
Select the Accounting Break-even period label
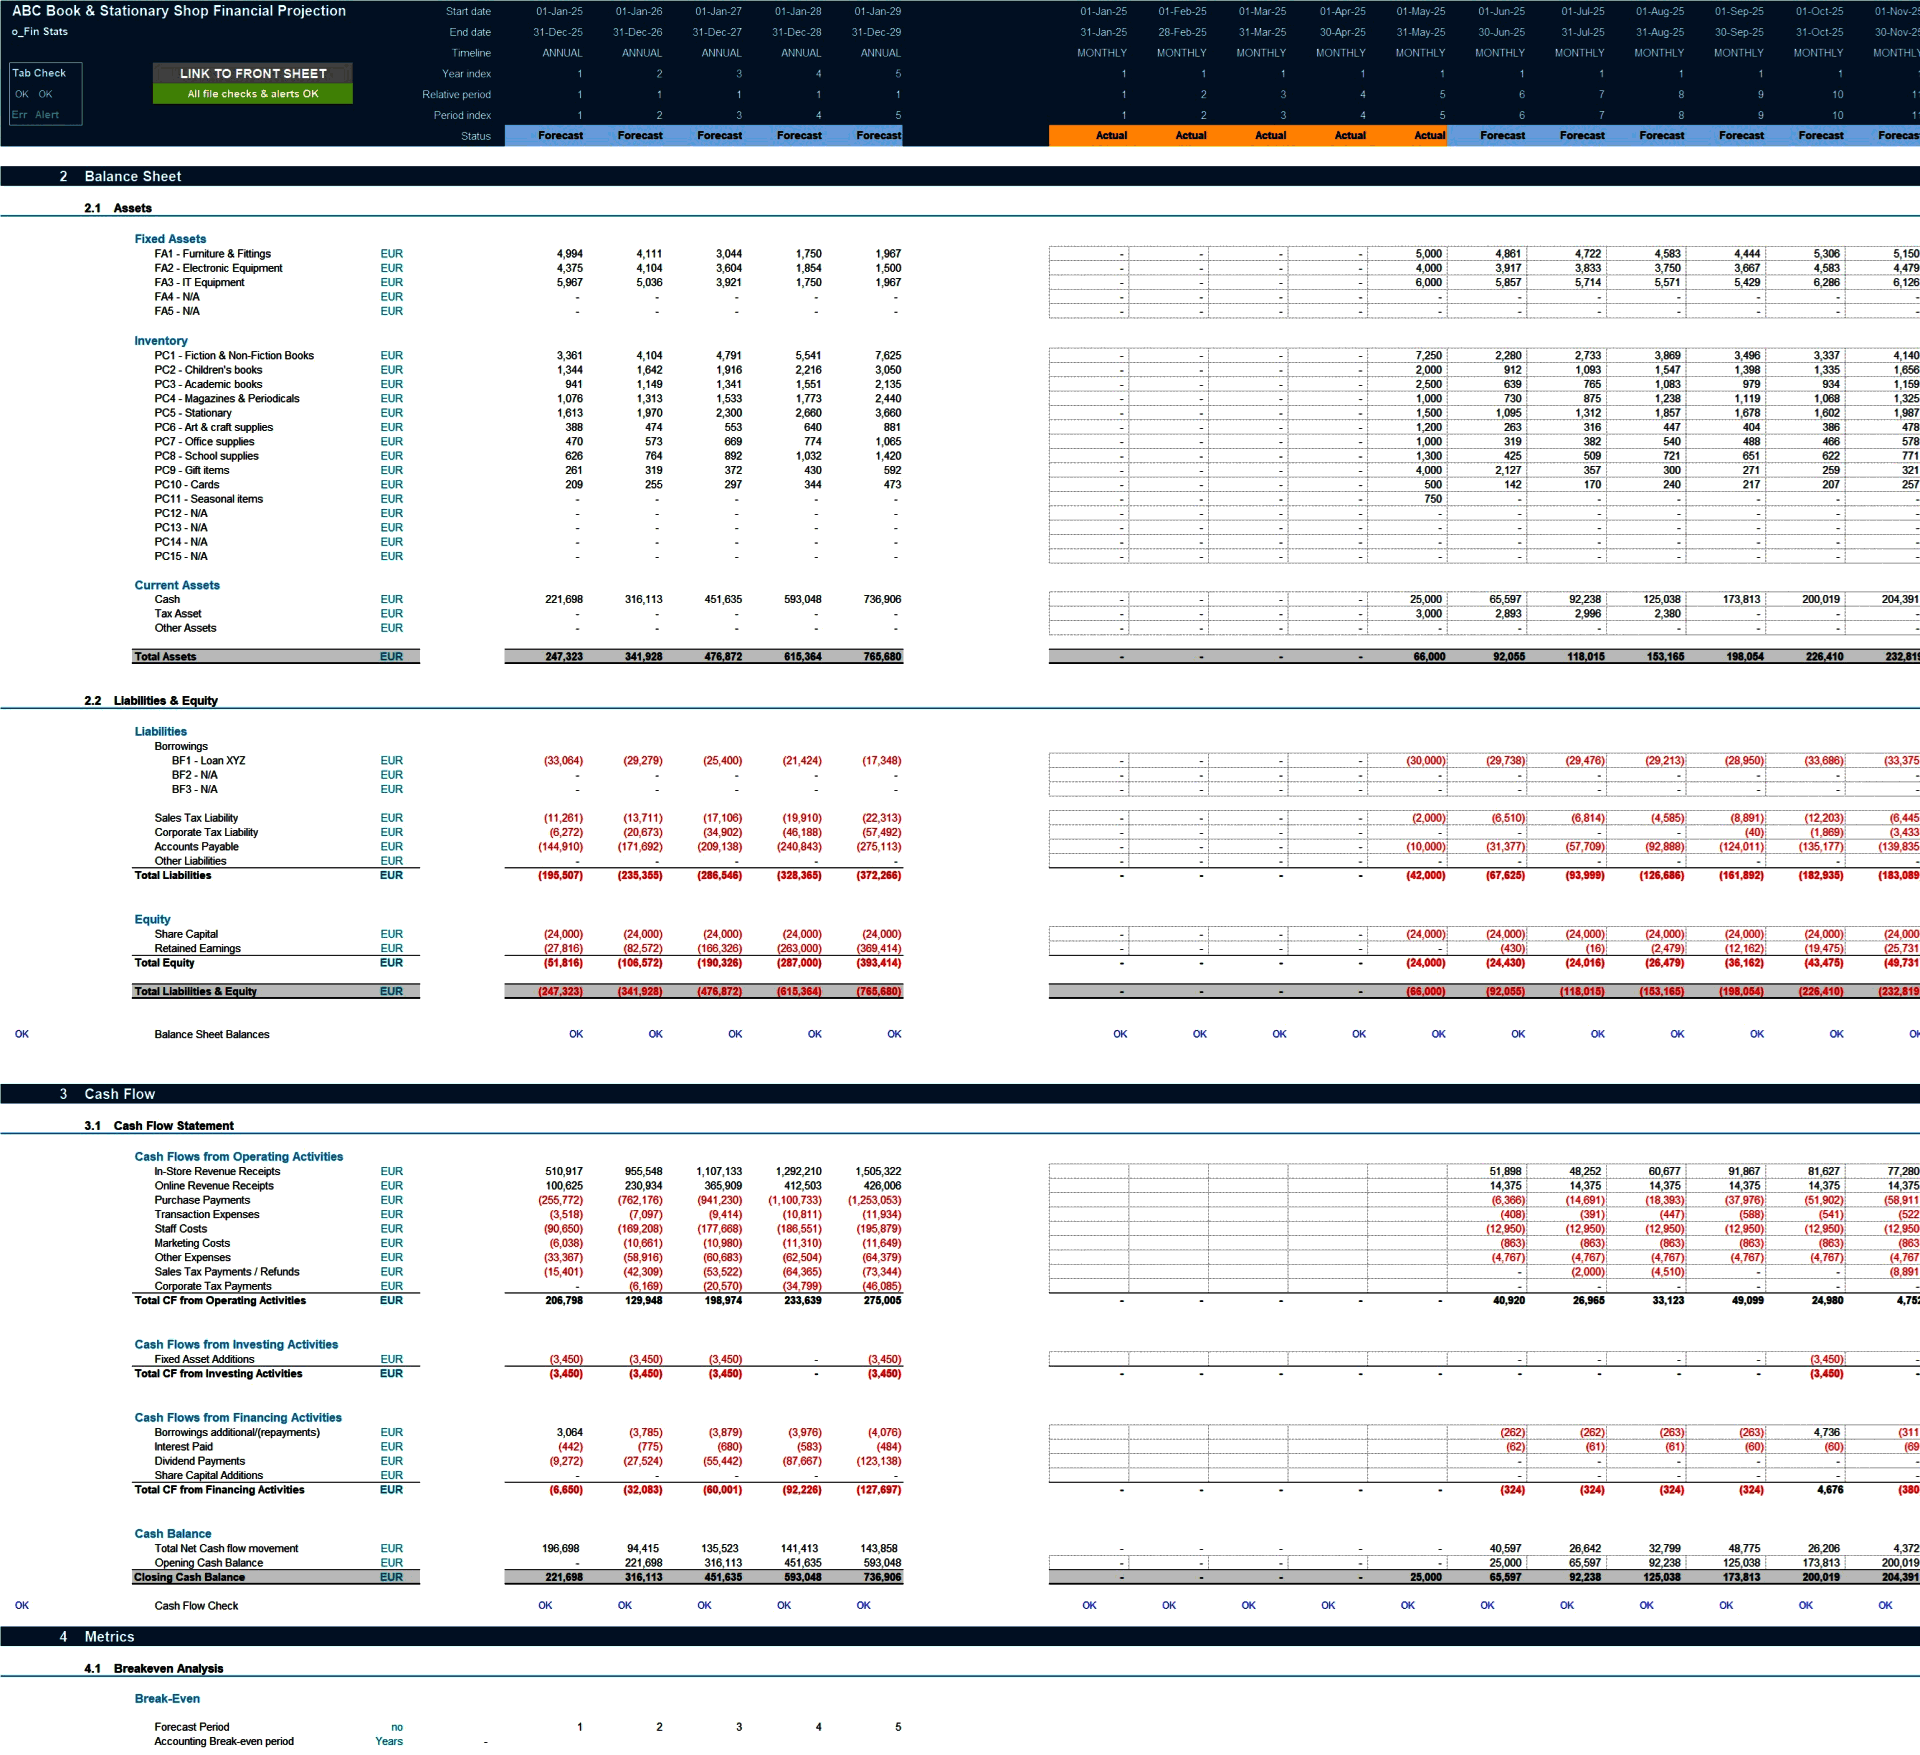pos(224,1742)
